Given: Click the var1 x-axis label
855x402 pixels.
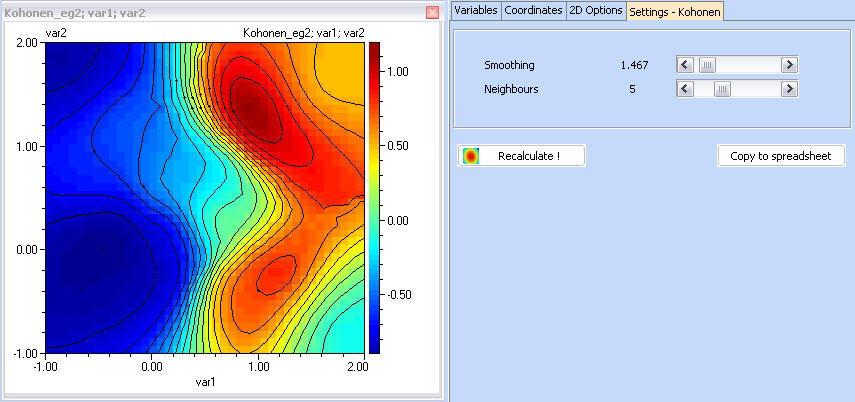Looking at the screenshot, I should pyautogui.click(x=204, y=381).
